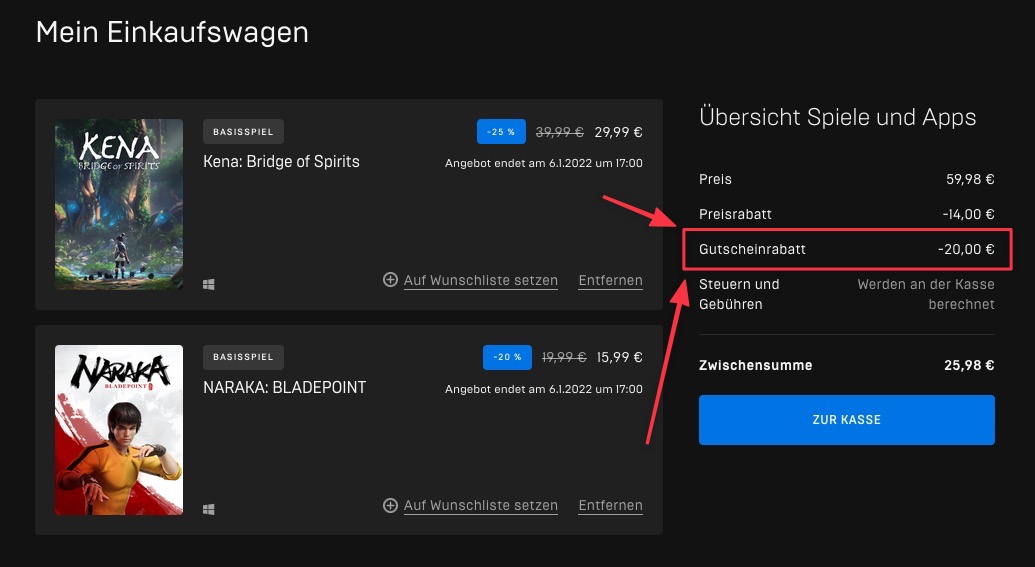
Task: Add NARAKA to wishlist via Auf Wunschliste setzen
Action: click(x=481, y=506)
